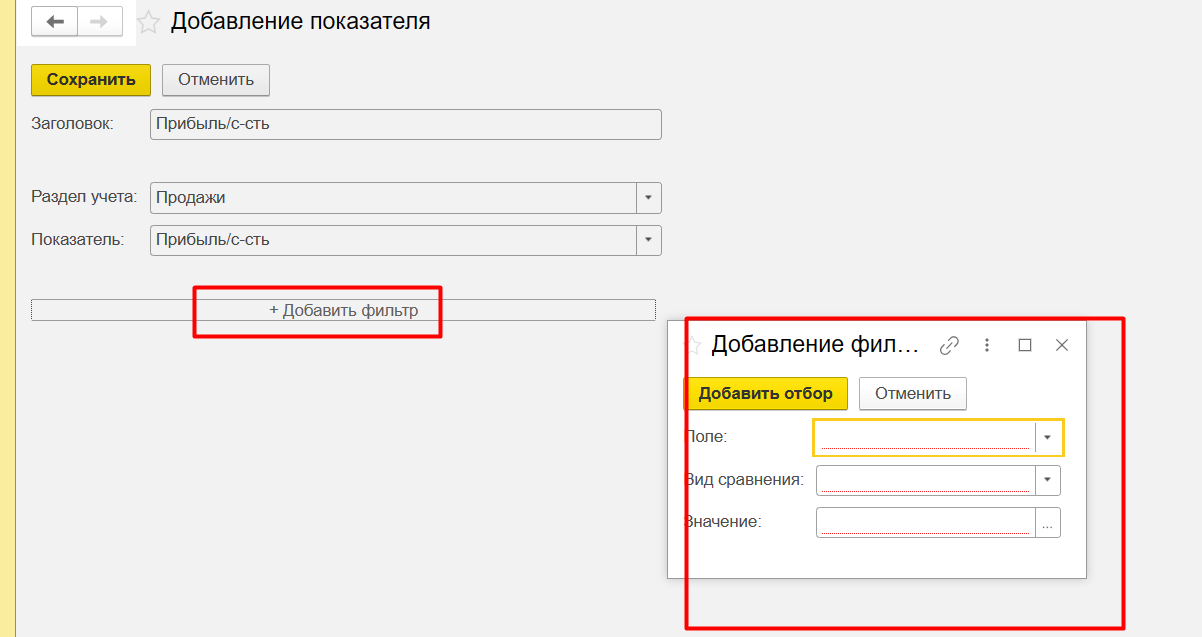Close the Добавление фильтра dialog
The width and height of the screenshot is (1202, 637).
[x=1062, y=345]
